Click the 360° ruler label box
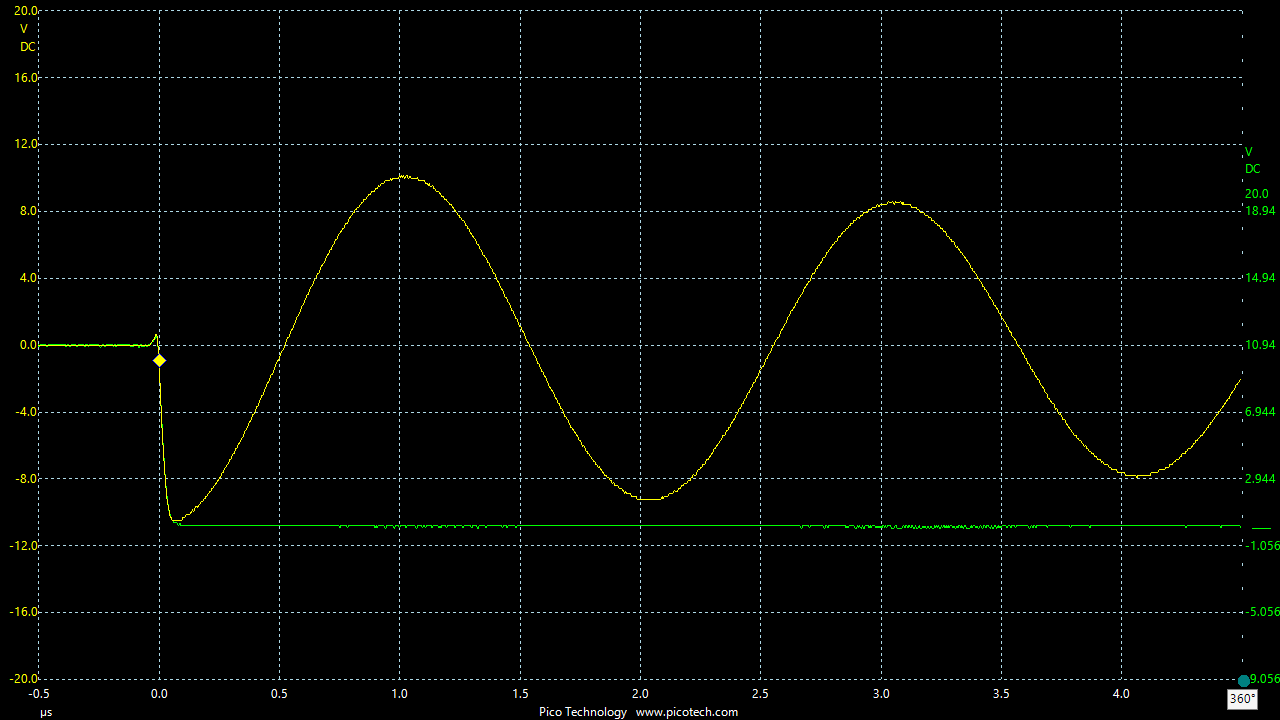1280x720 pixels. coord(1241,699)
